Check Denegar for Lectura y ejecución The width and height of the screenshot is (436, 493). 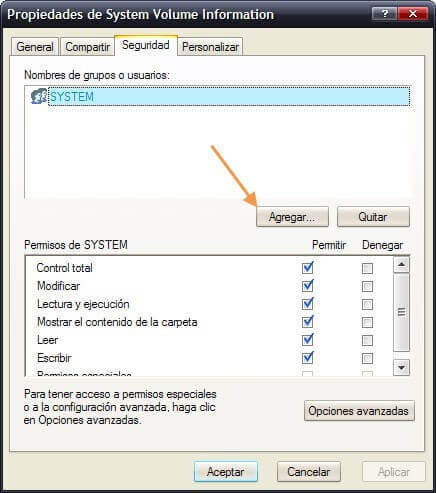tap(367, 304)
